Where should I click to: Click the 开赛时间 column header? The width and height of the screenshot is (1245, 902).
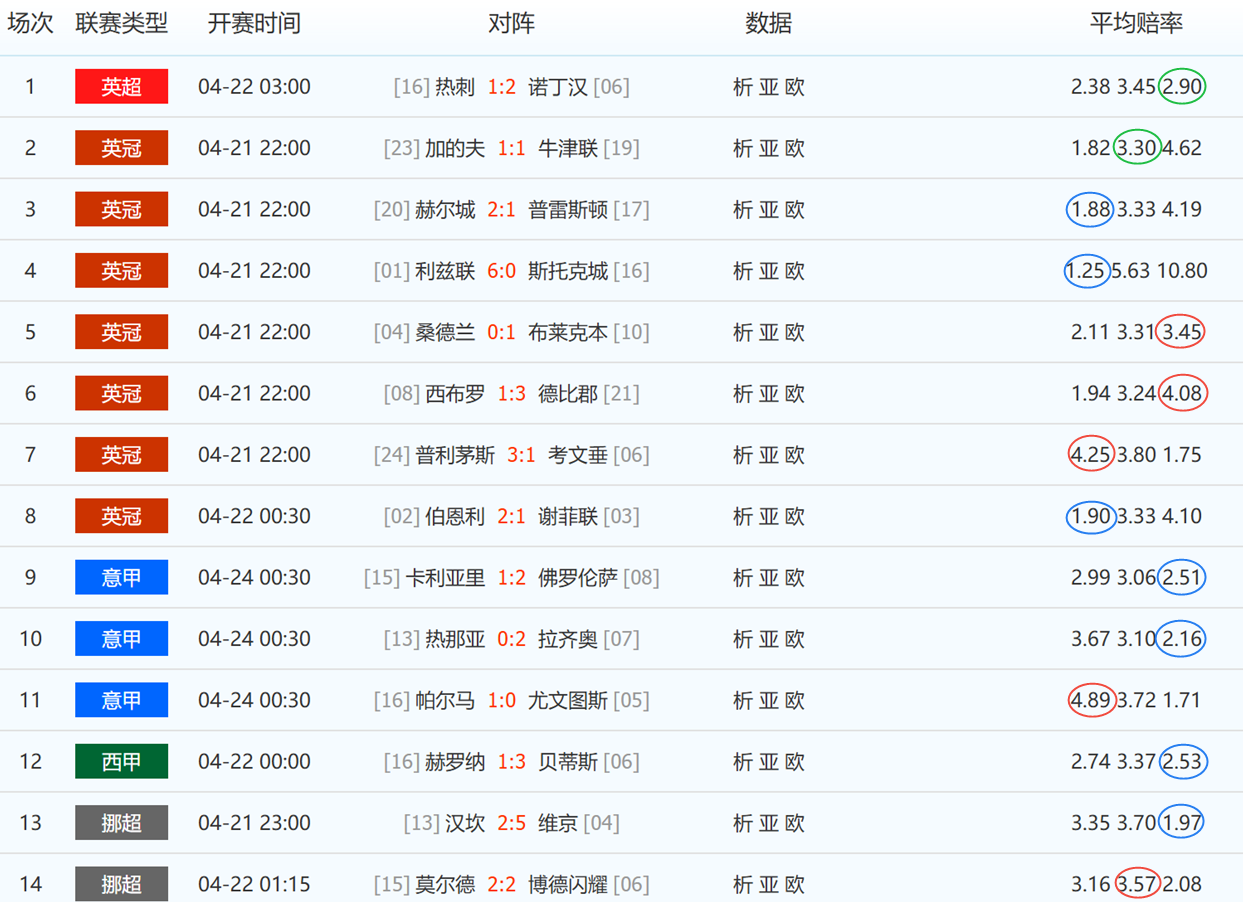(254, 24)
